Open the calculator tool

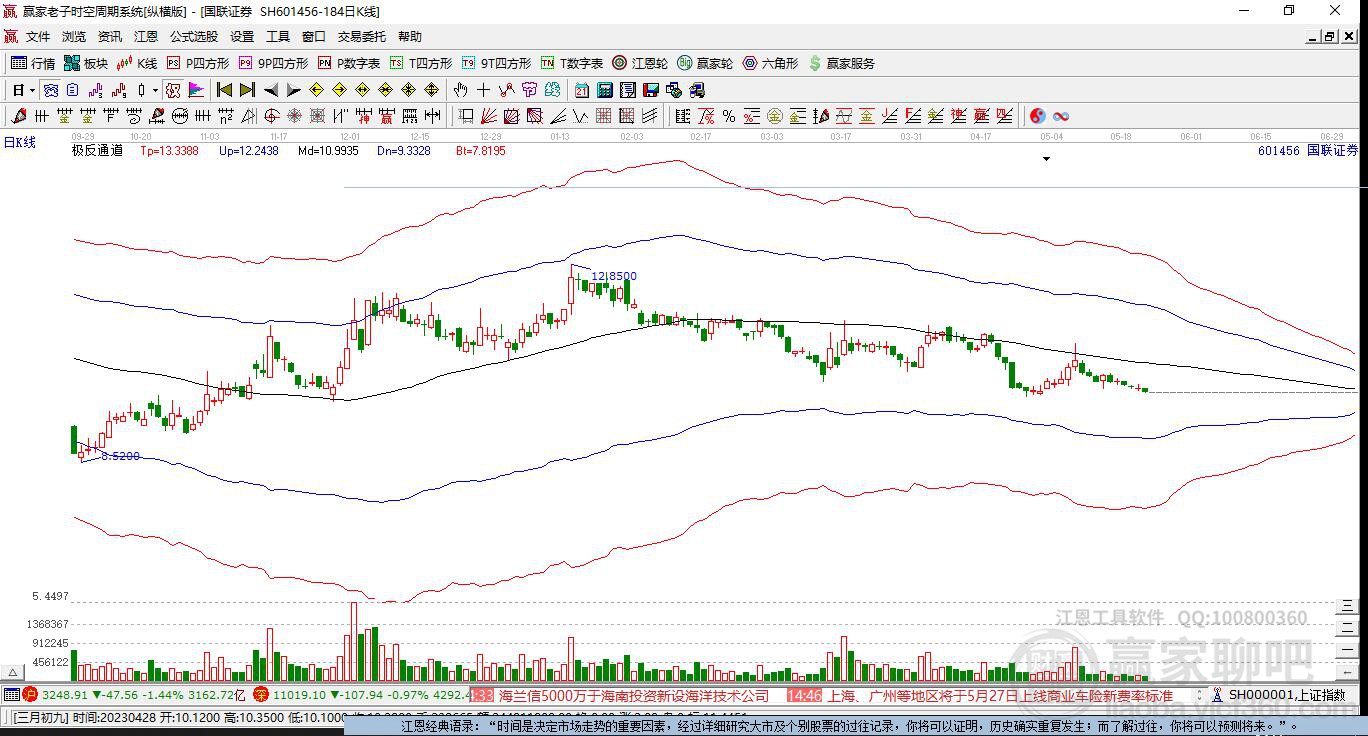(604, 90)
